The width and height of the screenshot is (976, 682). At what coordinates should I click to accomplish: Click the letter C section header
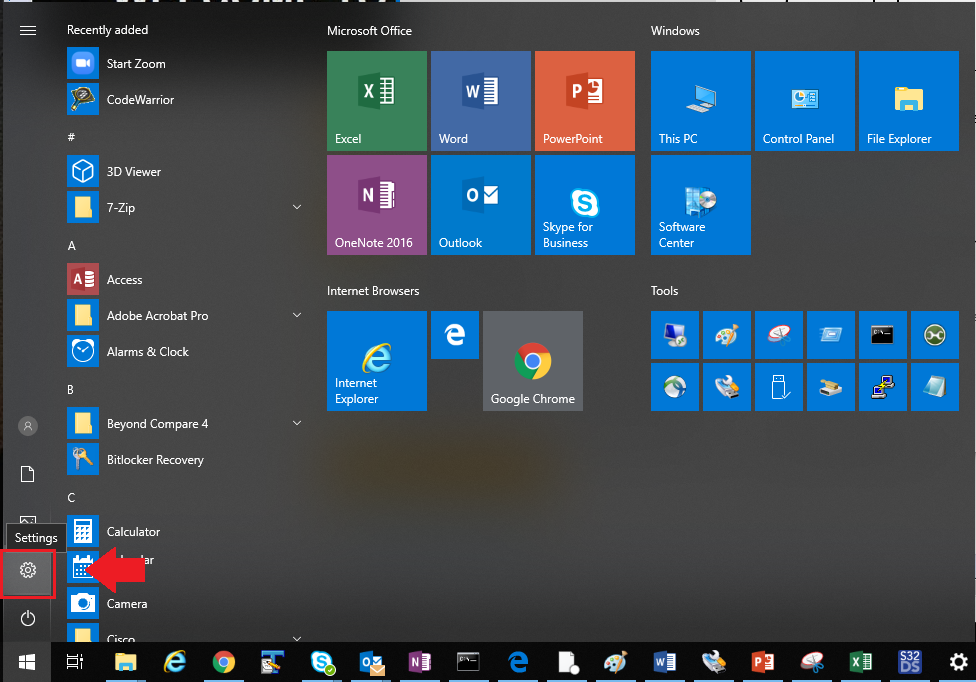[71, 498]
